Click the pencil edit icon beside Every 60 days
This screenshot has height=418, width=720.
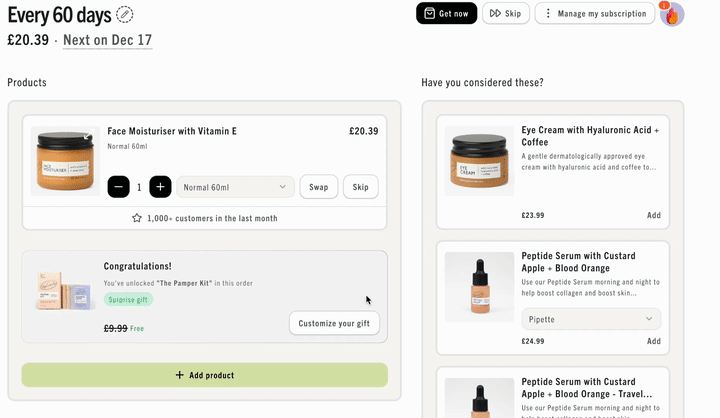coord(124,15)
